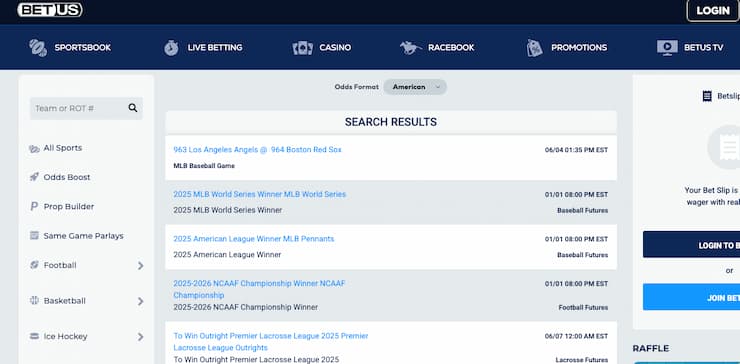Click the Live Betting stopwatch icon
Viewport: 740px width, 364px height.
[x=171, y=48]
